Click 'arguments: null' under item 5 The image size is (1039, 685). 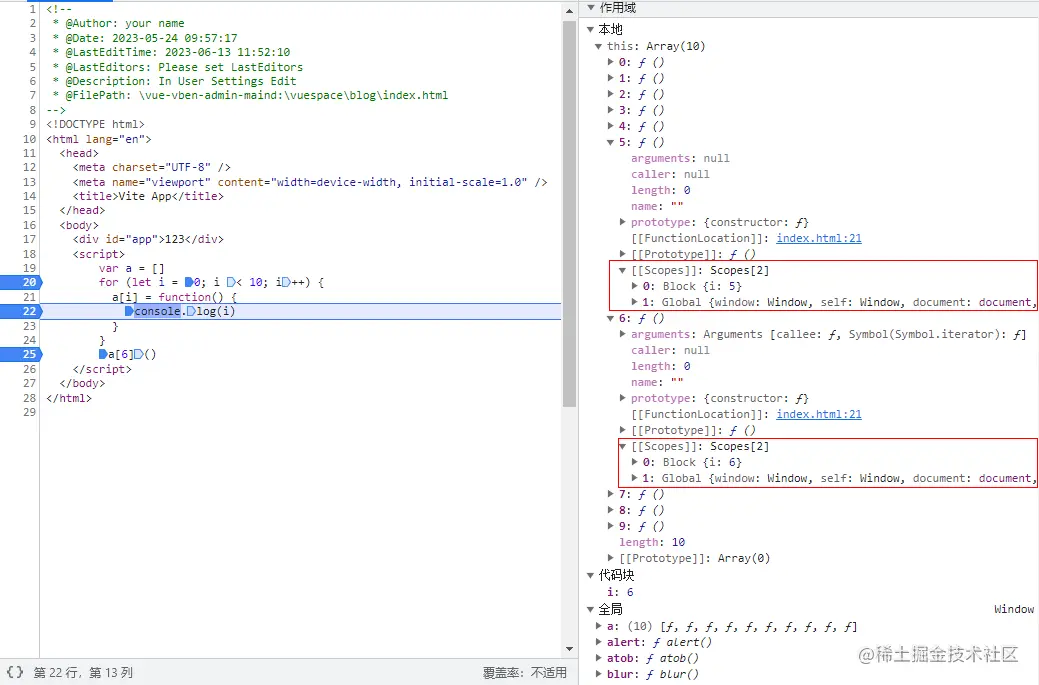(680, 158)
